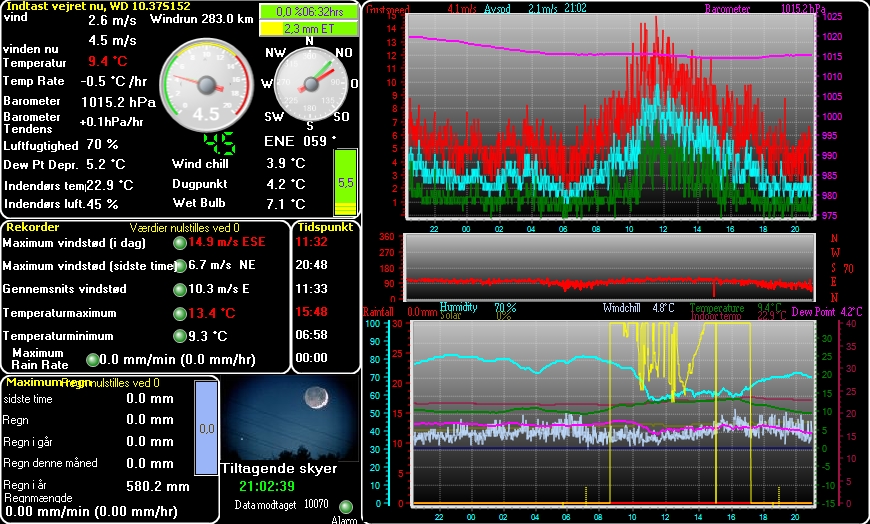Screen dimensions: 870x524
Task: Click LED beside Gennemsnits vindstød value
Action: 180,289
